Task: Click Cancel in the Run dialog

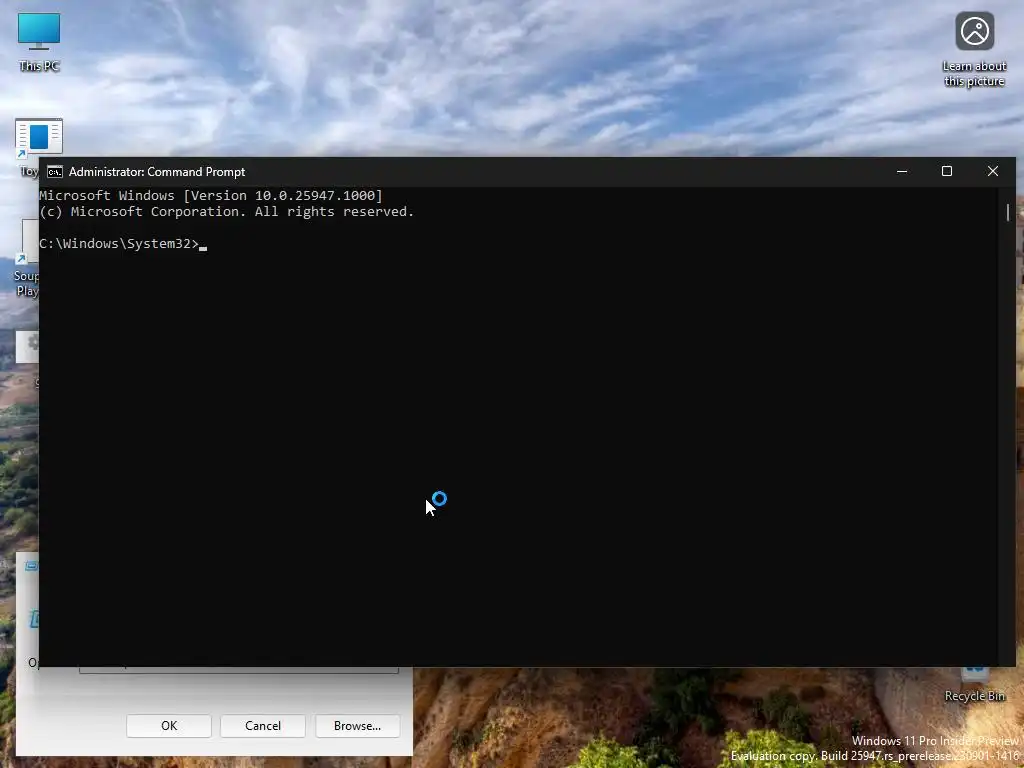Action: coord(263,726)
